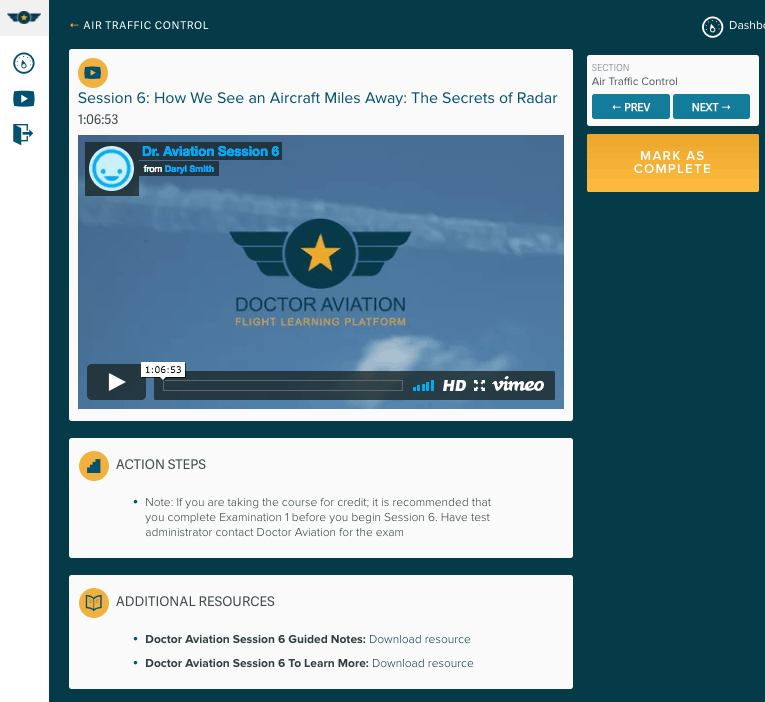Open the video courses icon in sidebar
This screenshot has width=765, height=702.
tap(24, 99)
